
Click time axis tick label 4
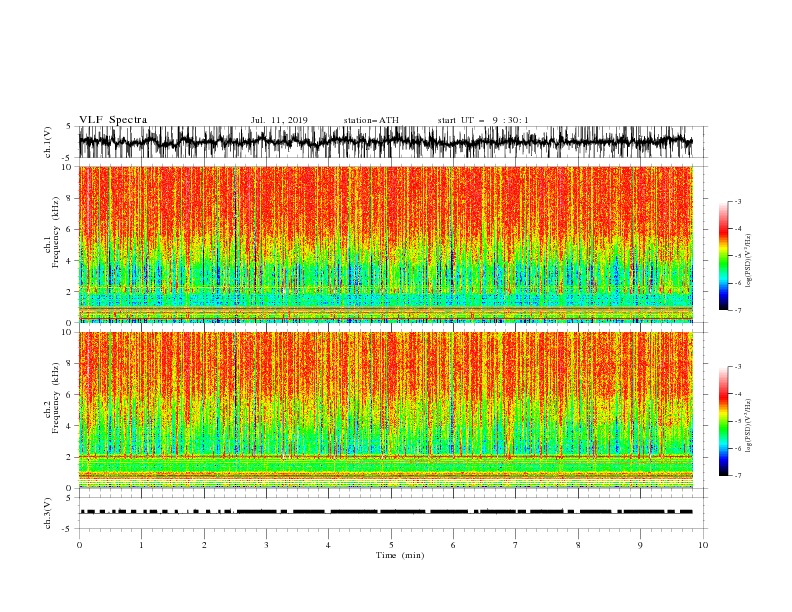click(x=328, y=545)
